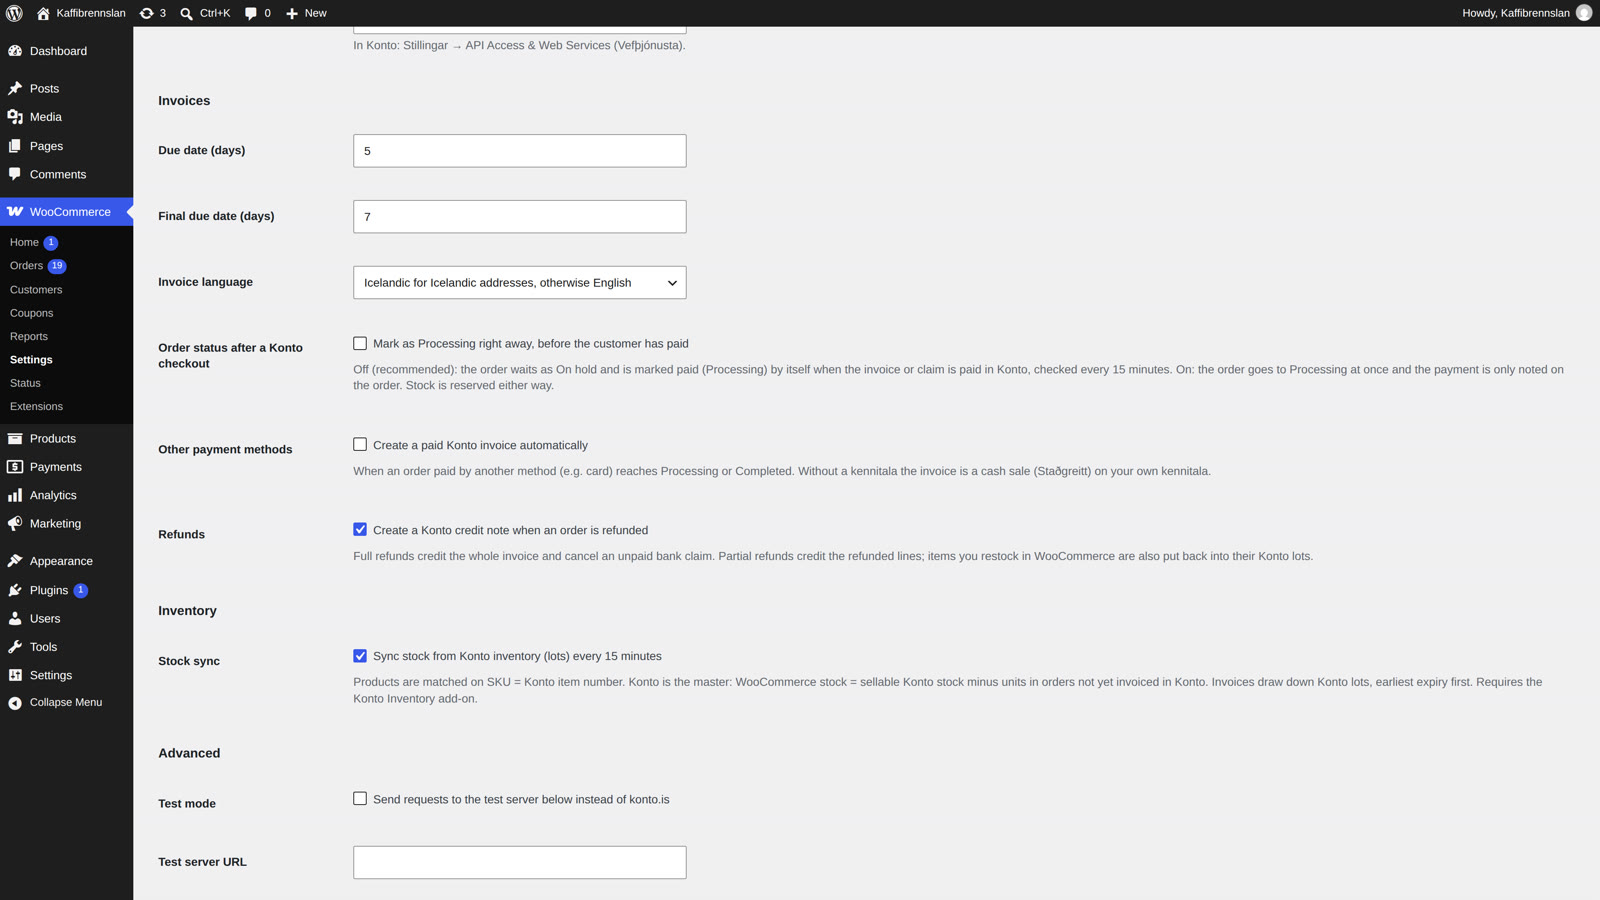
Task: Click the Marketing megaphone icon
Action: (15, 524)
